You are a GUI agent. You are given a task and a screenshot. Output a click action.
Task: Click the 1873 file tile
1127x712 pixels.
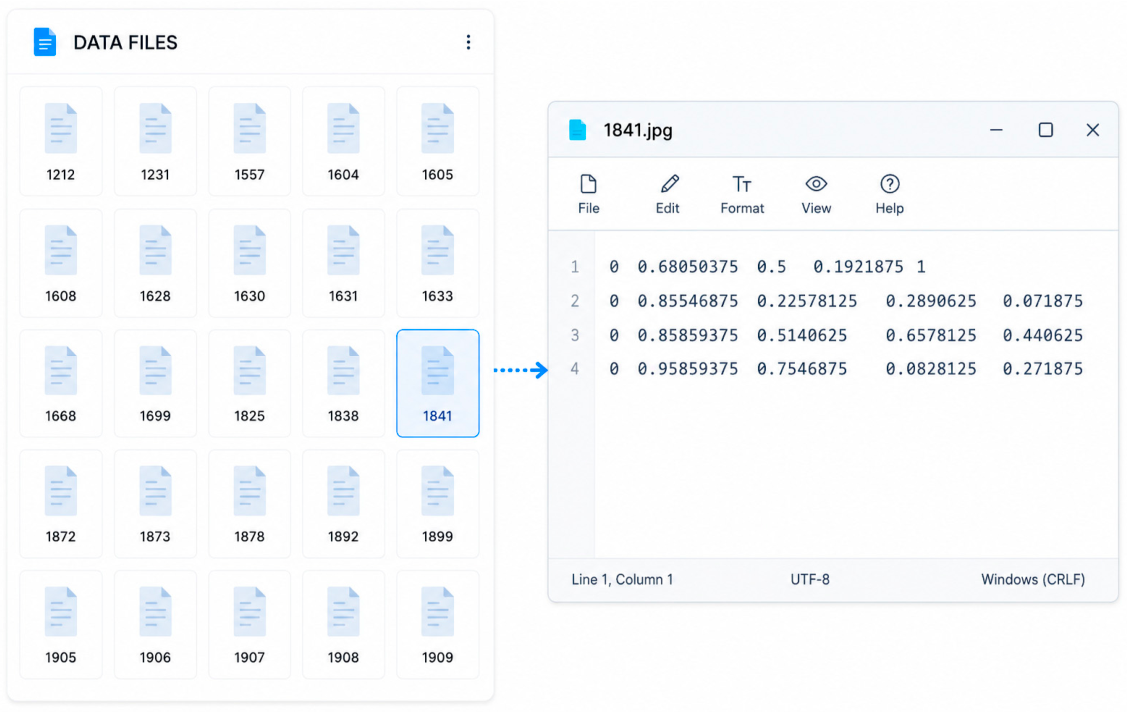(155, 504)
